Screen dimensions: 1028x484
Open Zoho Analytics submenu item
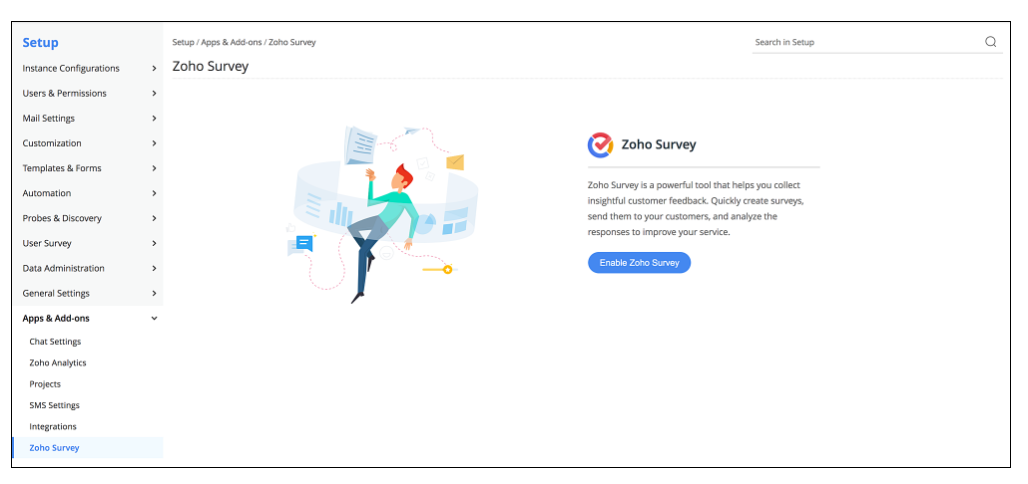tap(58, 363)
